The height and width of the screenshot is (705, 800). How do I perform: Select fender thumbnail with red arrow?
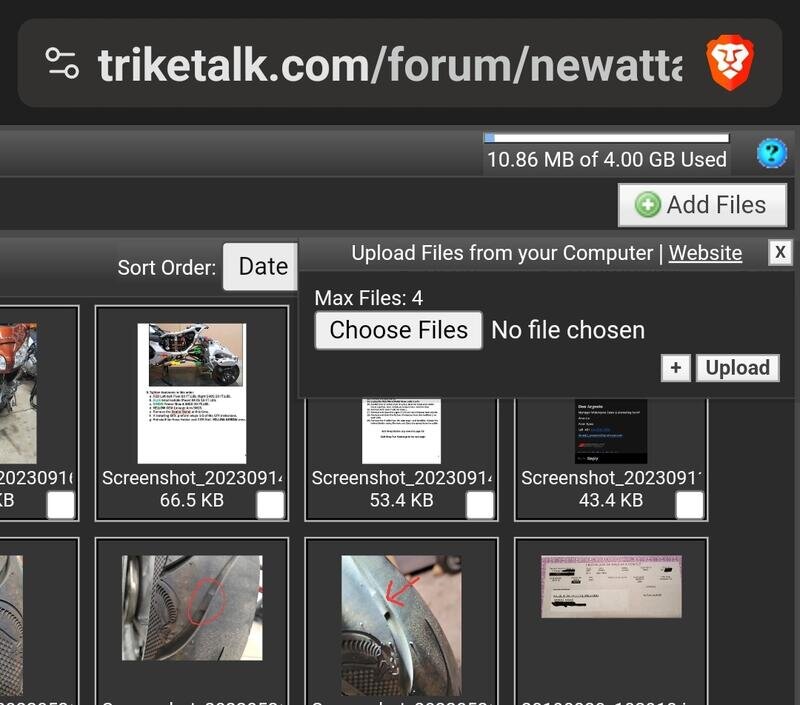pos(402,626)
